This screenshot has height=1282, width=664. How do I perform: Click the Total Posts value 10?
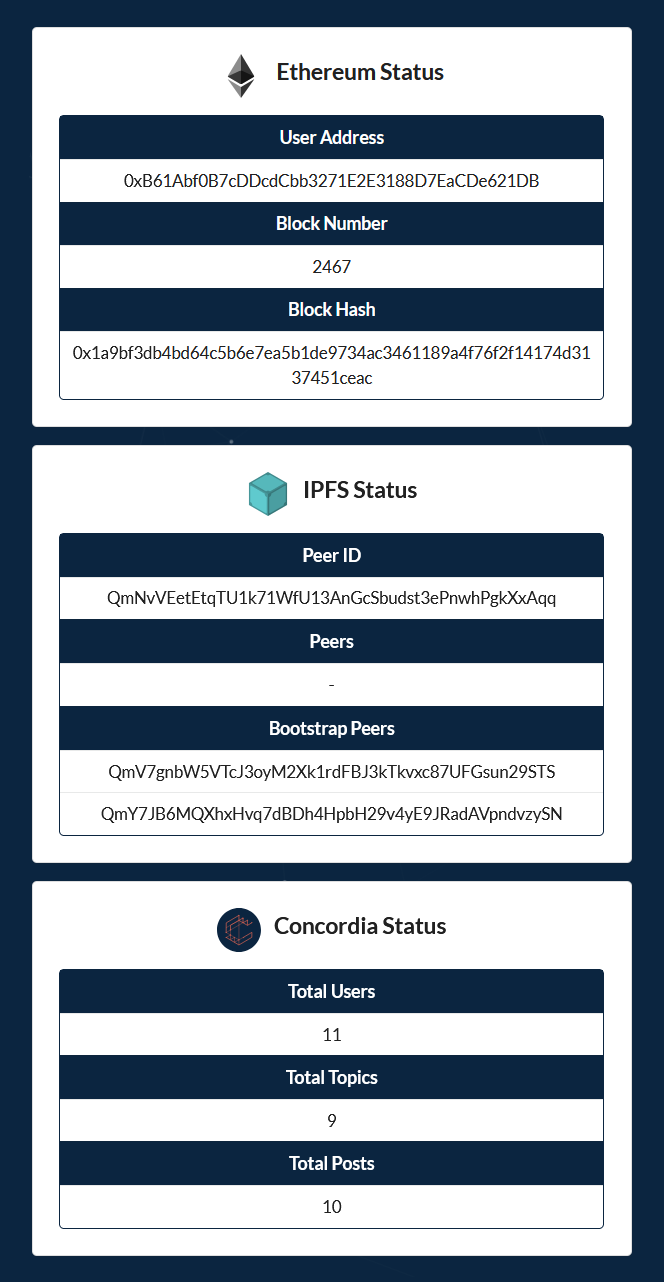click(x=332, y=1207)
